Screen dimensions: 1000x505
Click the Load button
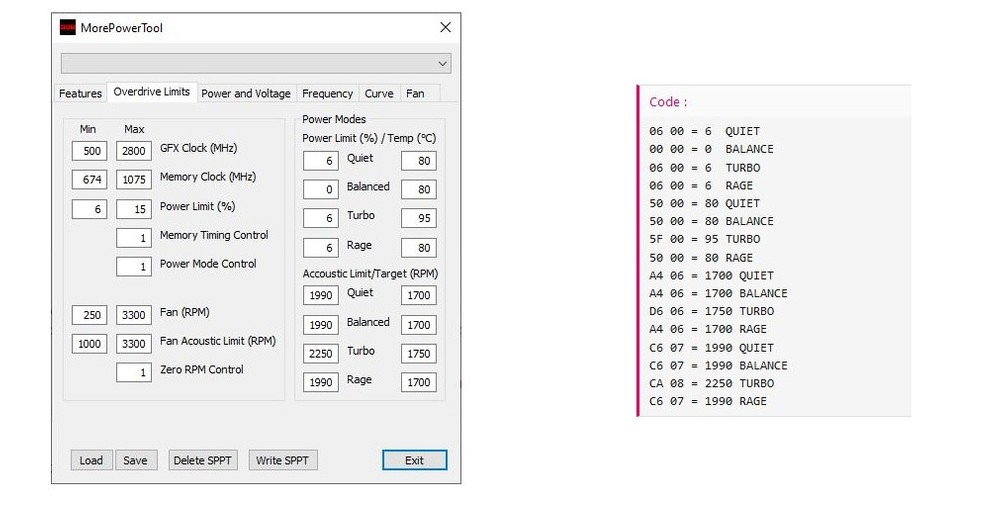pos(91,460)
